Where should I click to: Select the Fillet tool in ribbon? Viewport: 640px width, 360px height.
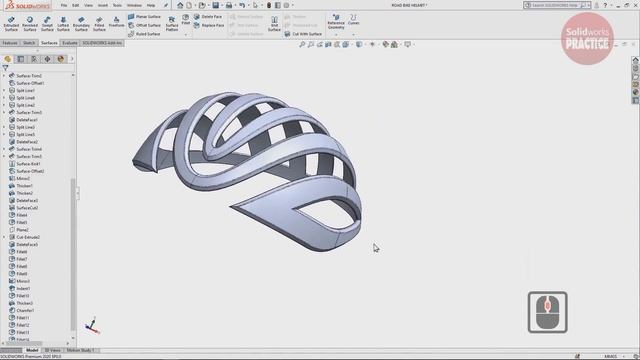point(186,19)
